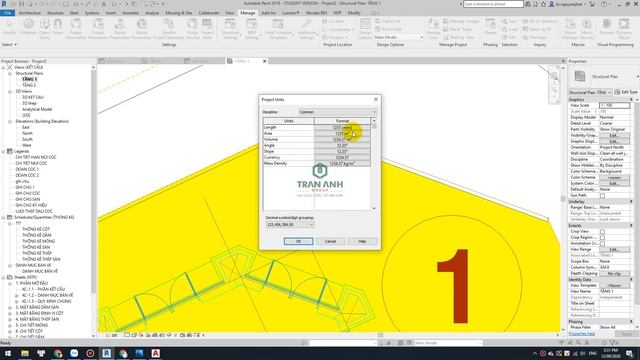
Task: Click the View Scale value field
Action: [x=614, y=105]
